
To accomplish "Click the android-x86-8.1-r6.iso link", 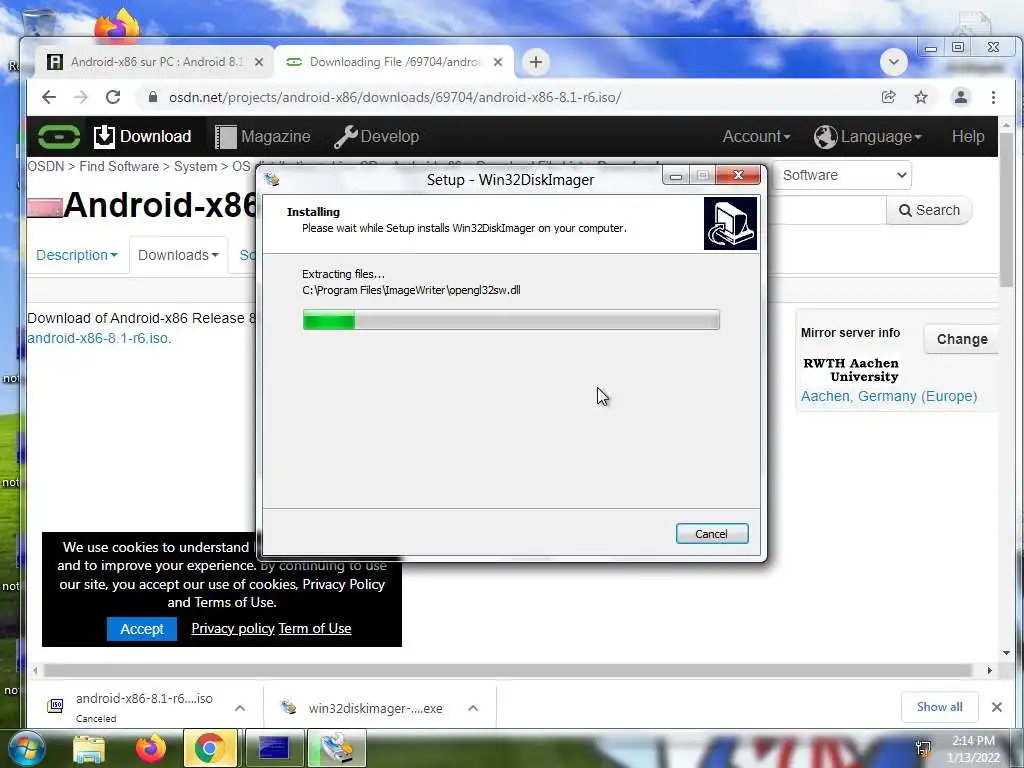I will [98, 338].
